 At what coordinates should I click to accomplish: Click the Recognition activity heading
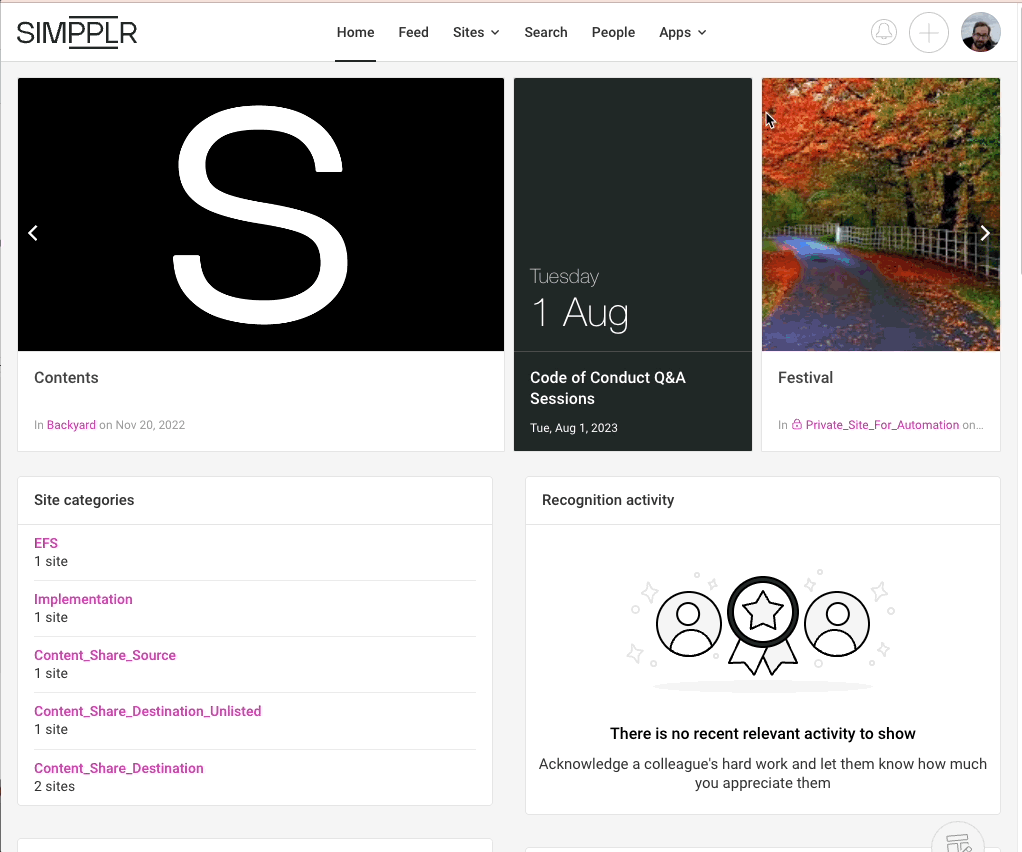(607, 500)
